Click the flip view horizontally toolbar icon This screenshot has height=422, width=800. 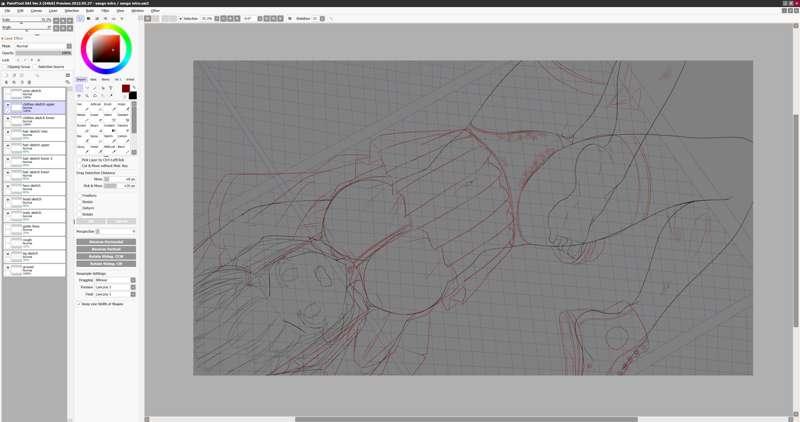pos(290,18)
